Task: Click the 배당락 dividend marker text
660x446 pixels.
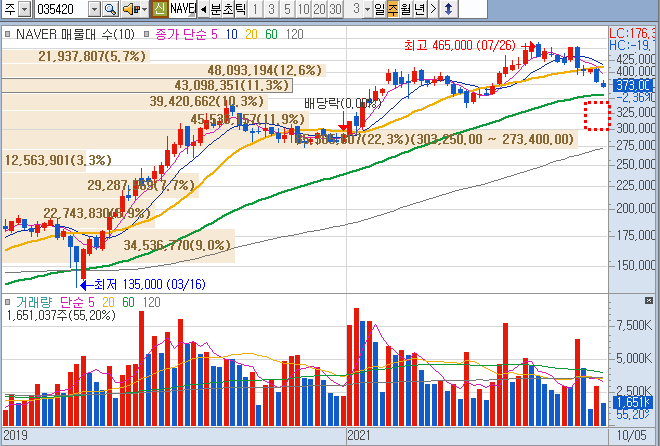Action: coord(343,103)
